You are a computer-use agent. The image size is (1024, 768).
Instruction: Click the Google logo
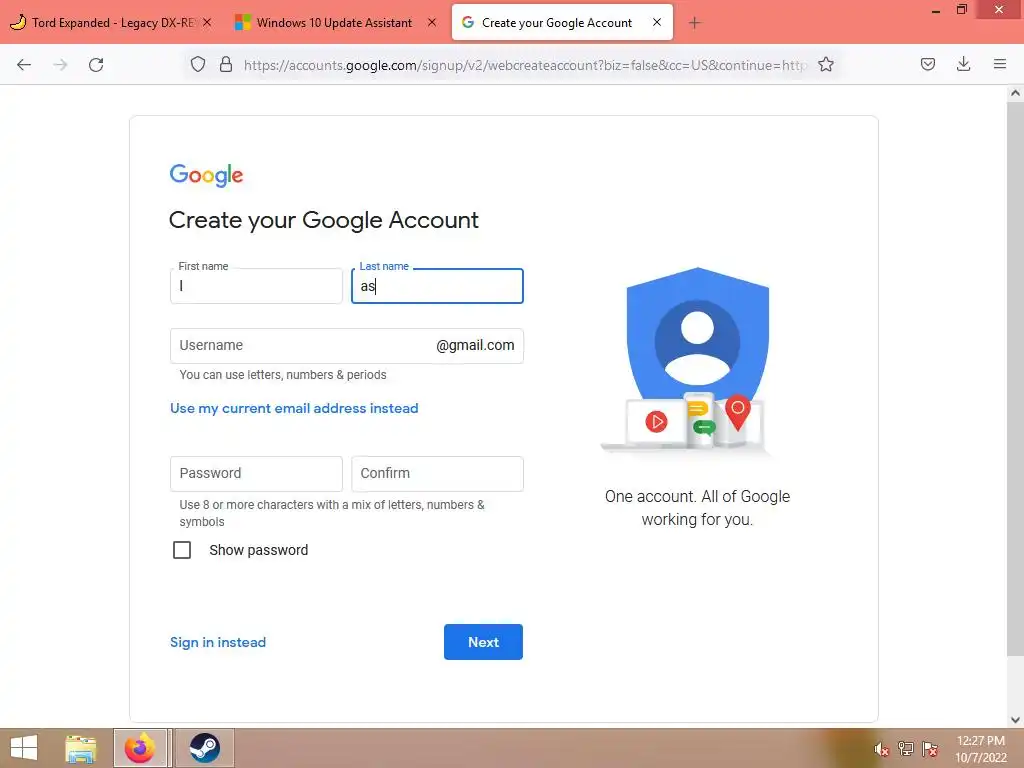[x=206, y=175]
